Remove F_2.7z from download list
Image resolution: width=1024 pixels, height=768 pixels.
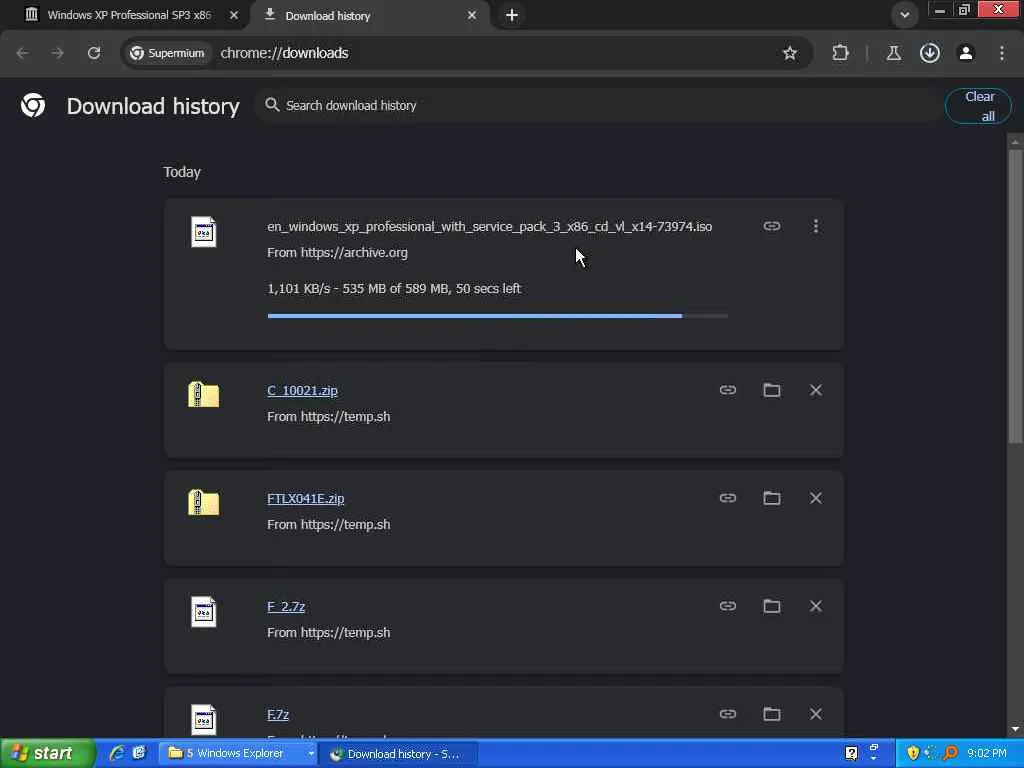[x=816, y=606]
